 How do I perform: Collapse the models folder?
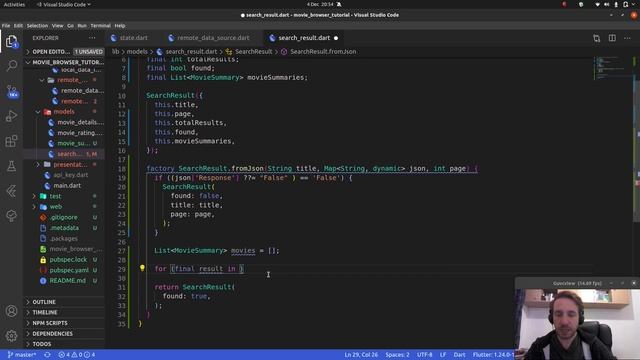(x=64, y=111)
